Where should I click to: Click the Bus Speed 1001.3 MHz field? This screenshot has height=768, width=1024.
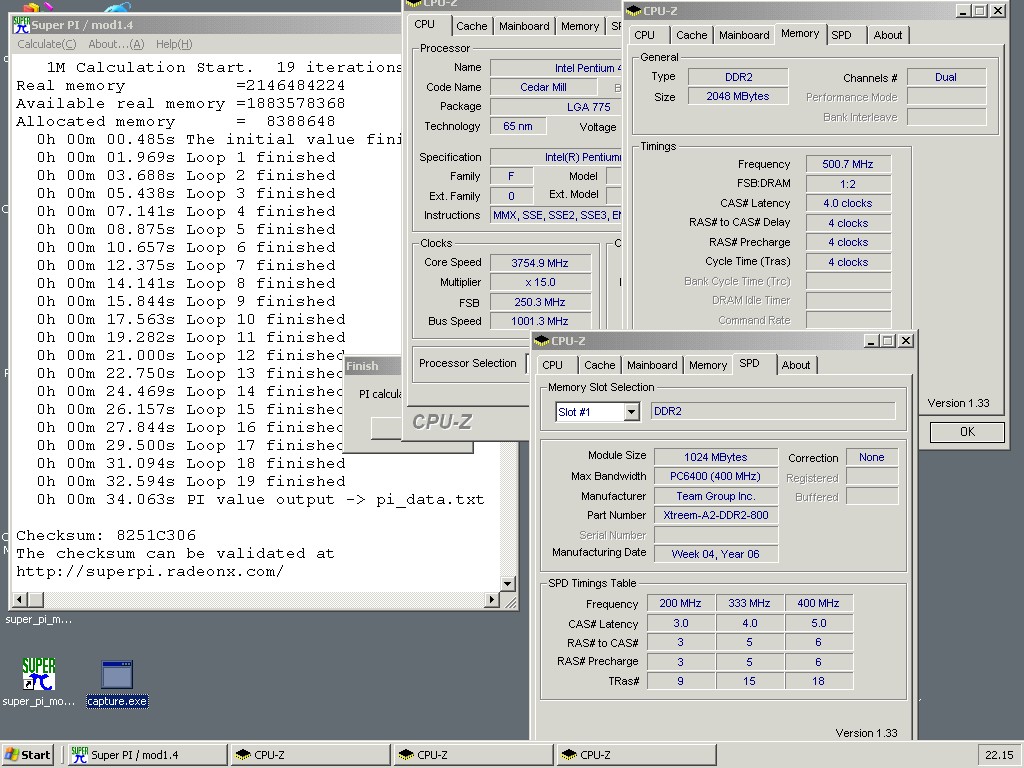click(x=540, y=321)
